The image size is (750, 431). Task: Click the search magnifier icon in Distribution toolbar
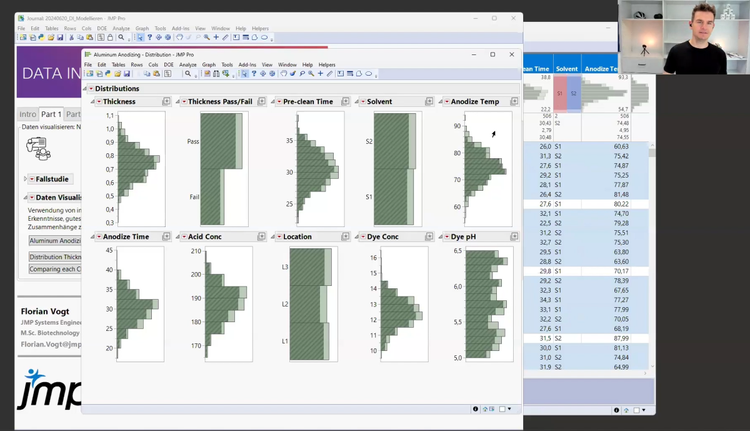pyautogui.click(x=188, y=74)
